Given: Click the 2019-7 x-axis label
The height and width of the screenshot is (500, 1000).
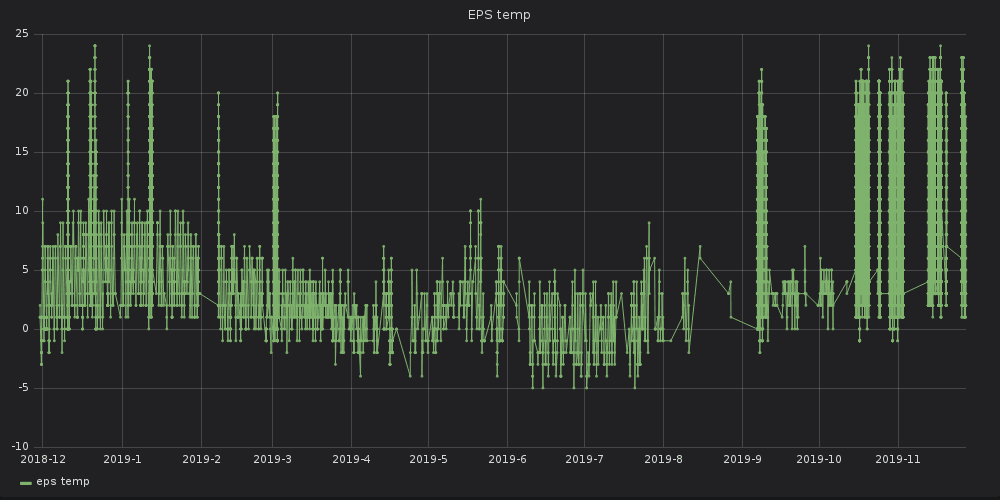Looking at the screenshot, I should point(583,460).
